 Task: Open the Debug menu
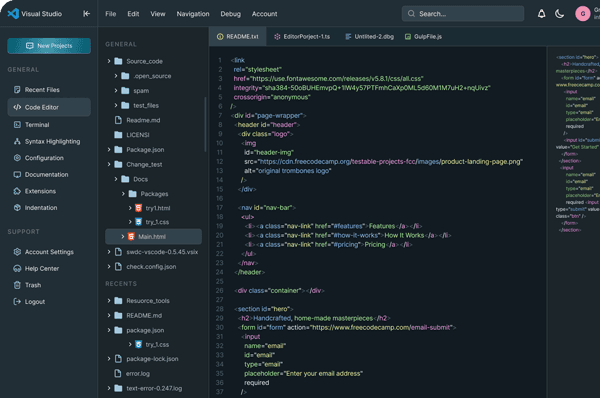click(230, 14)
